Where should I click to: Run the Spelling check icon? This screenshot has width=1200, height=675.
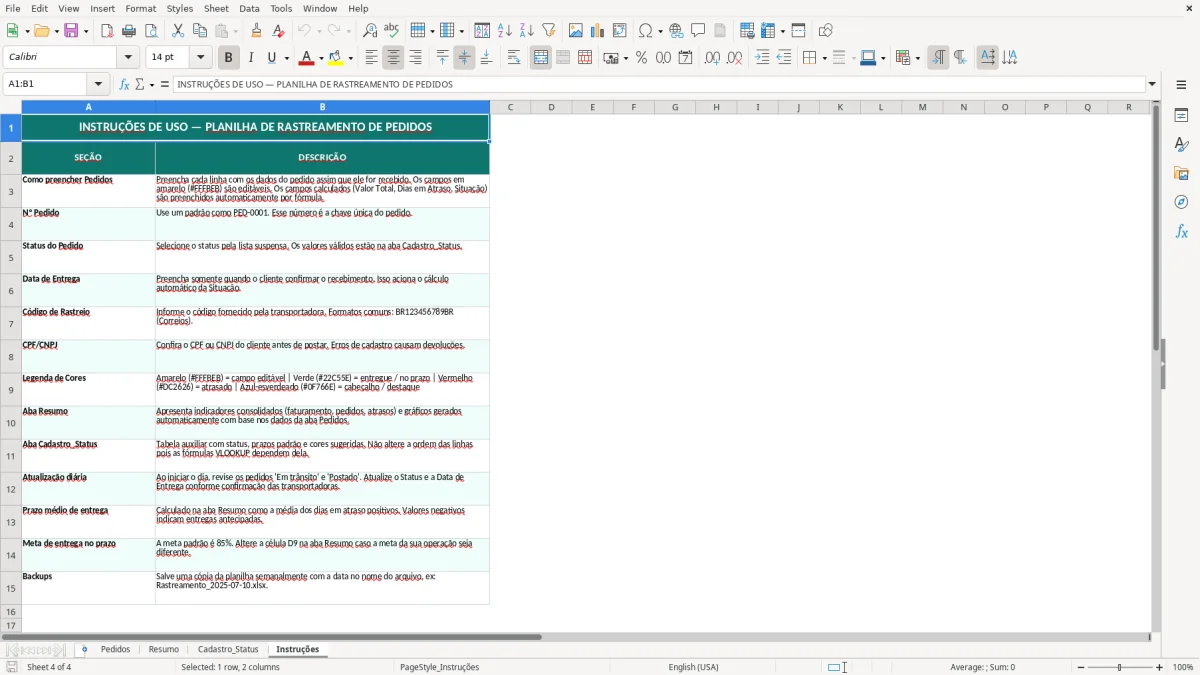(392, 31)
